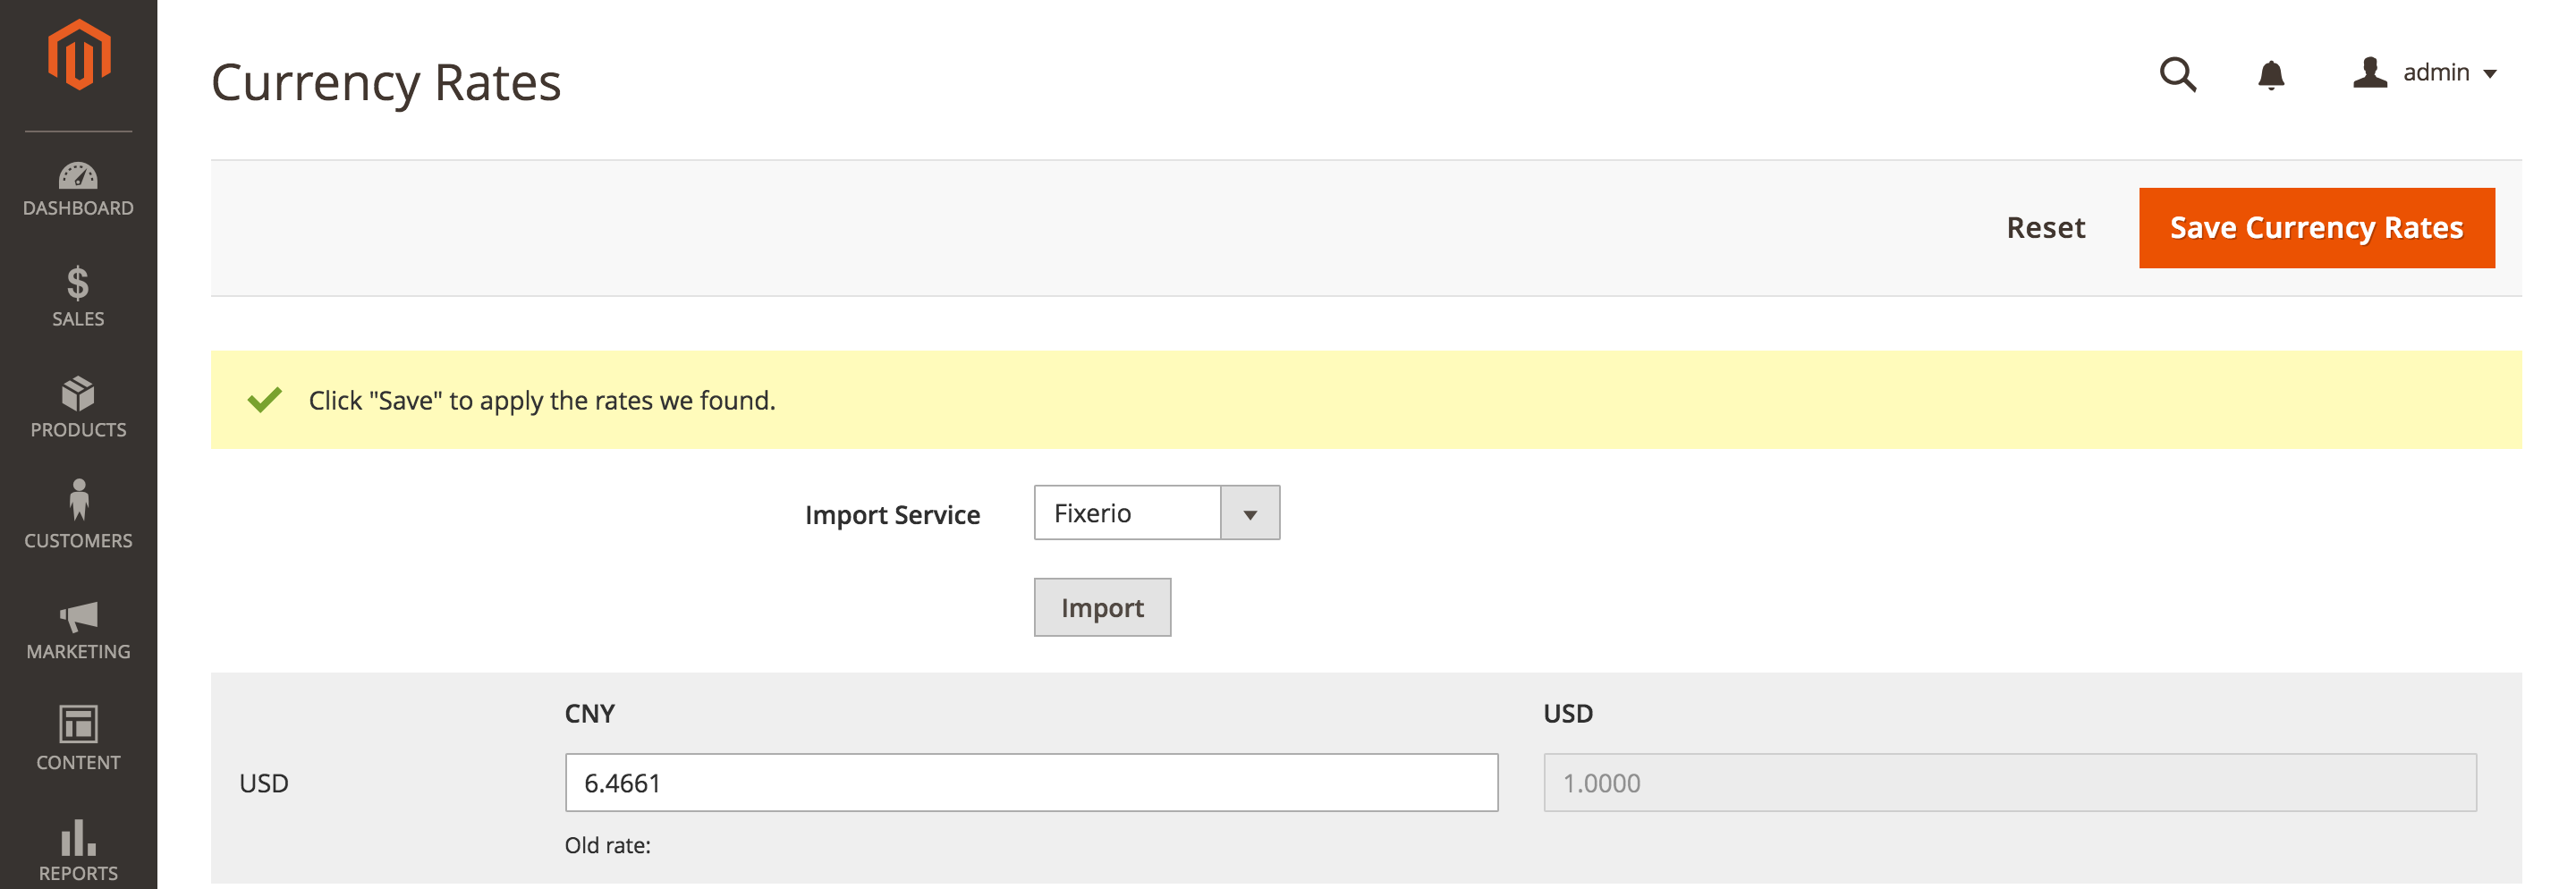Click the disabled USD rate field

pyautogui.click(x=2009, y=783)
